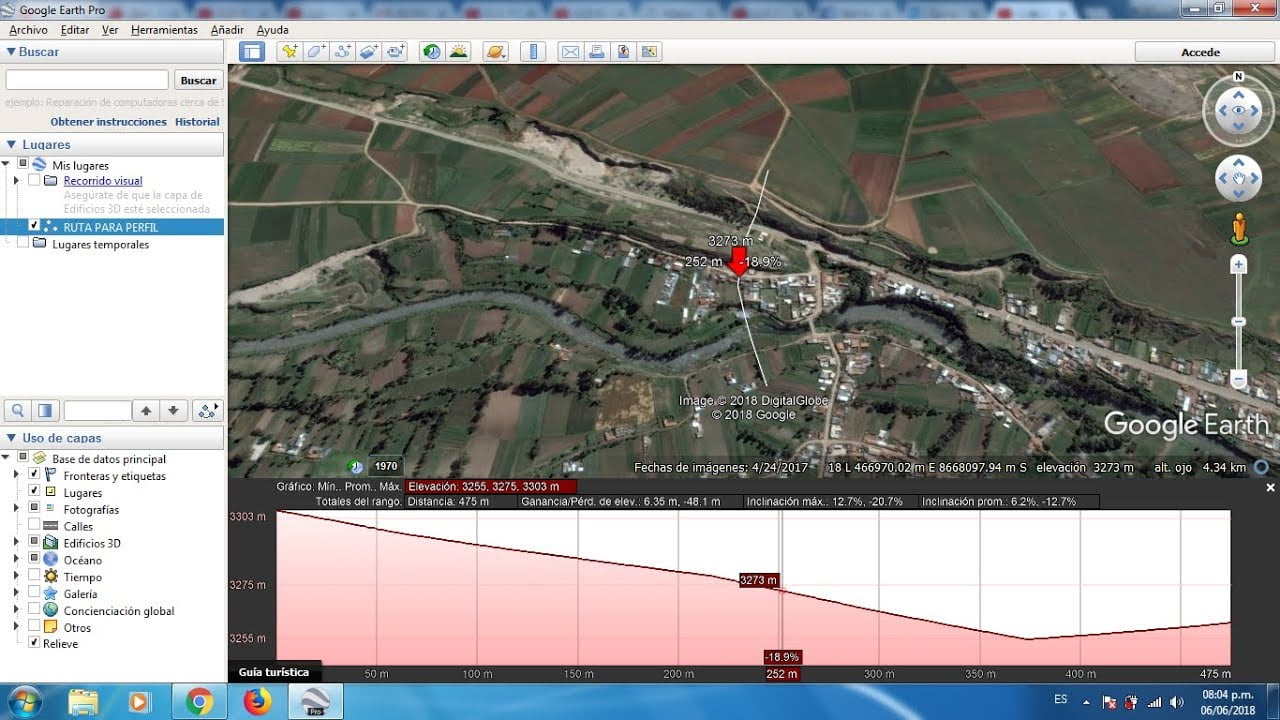Click the zoom out minus button
The height and width of the screenshot is (720, 1280).
click(x=1239, y=379)
